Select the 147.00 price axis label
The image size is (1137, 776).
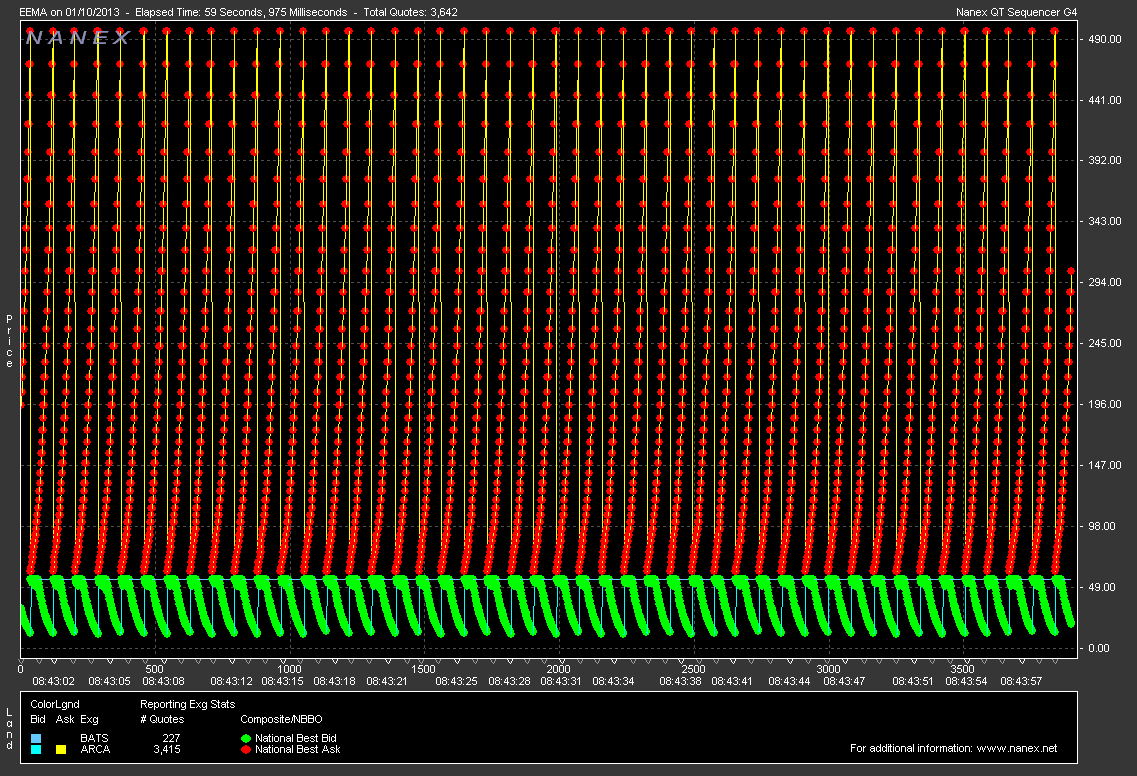1104,465
